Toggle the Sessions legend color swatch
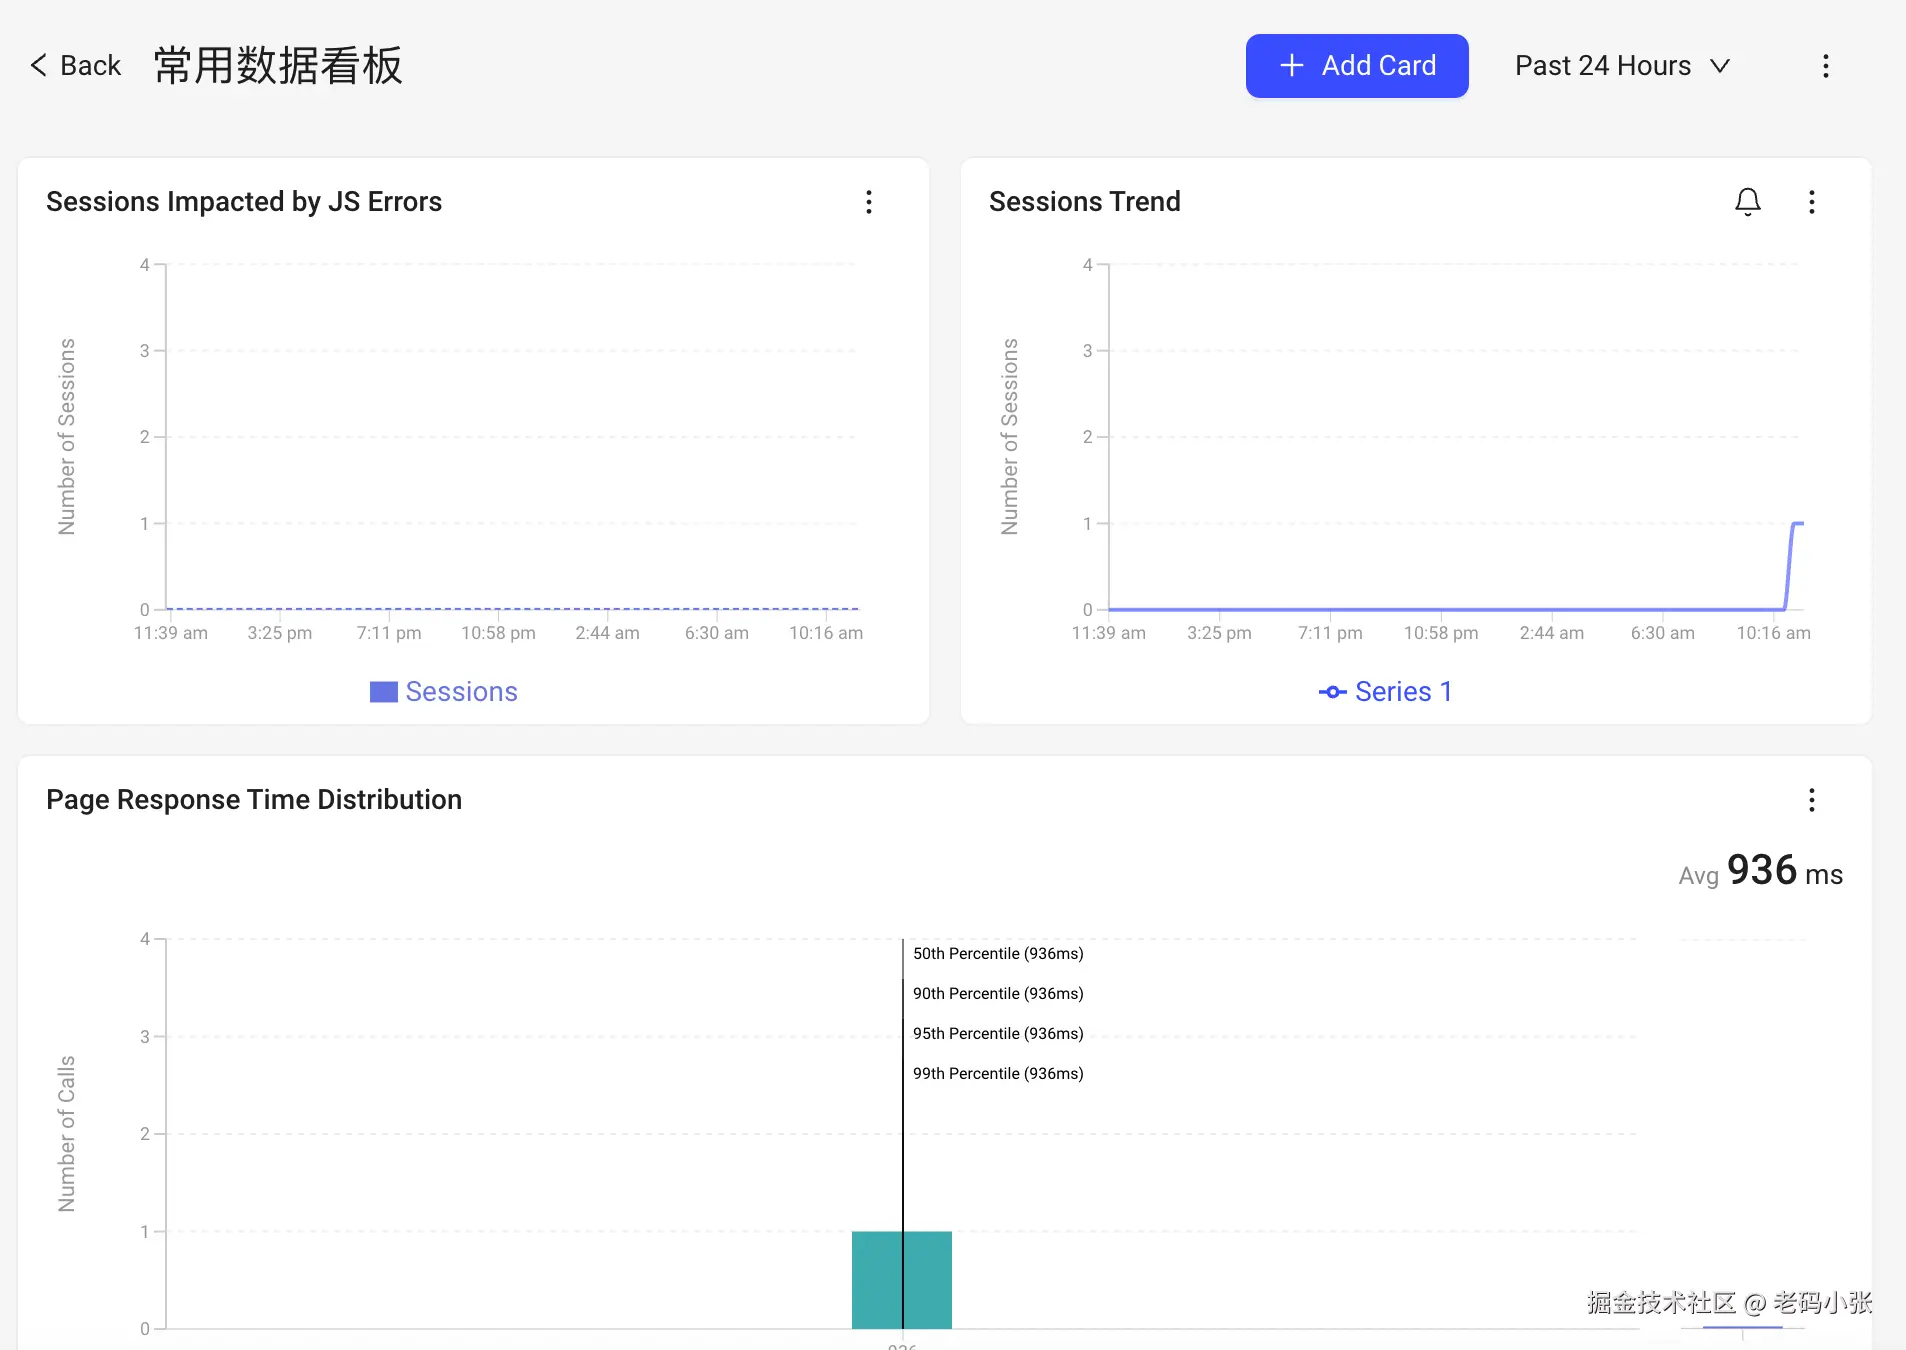The width and height of the screenshot is (1906, 1350). pyautogui.click(x=383, y=692)
